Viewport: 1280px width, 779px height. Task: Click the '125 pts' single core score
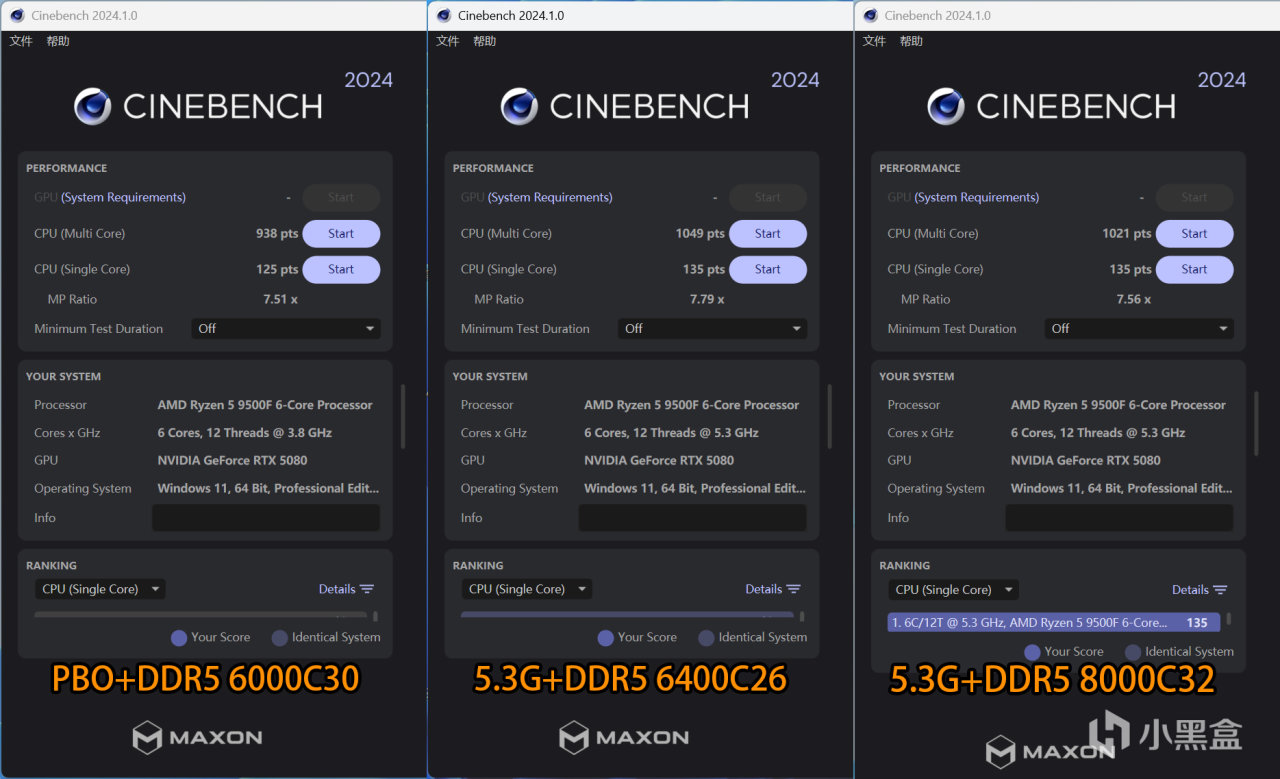click(277, 269)
